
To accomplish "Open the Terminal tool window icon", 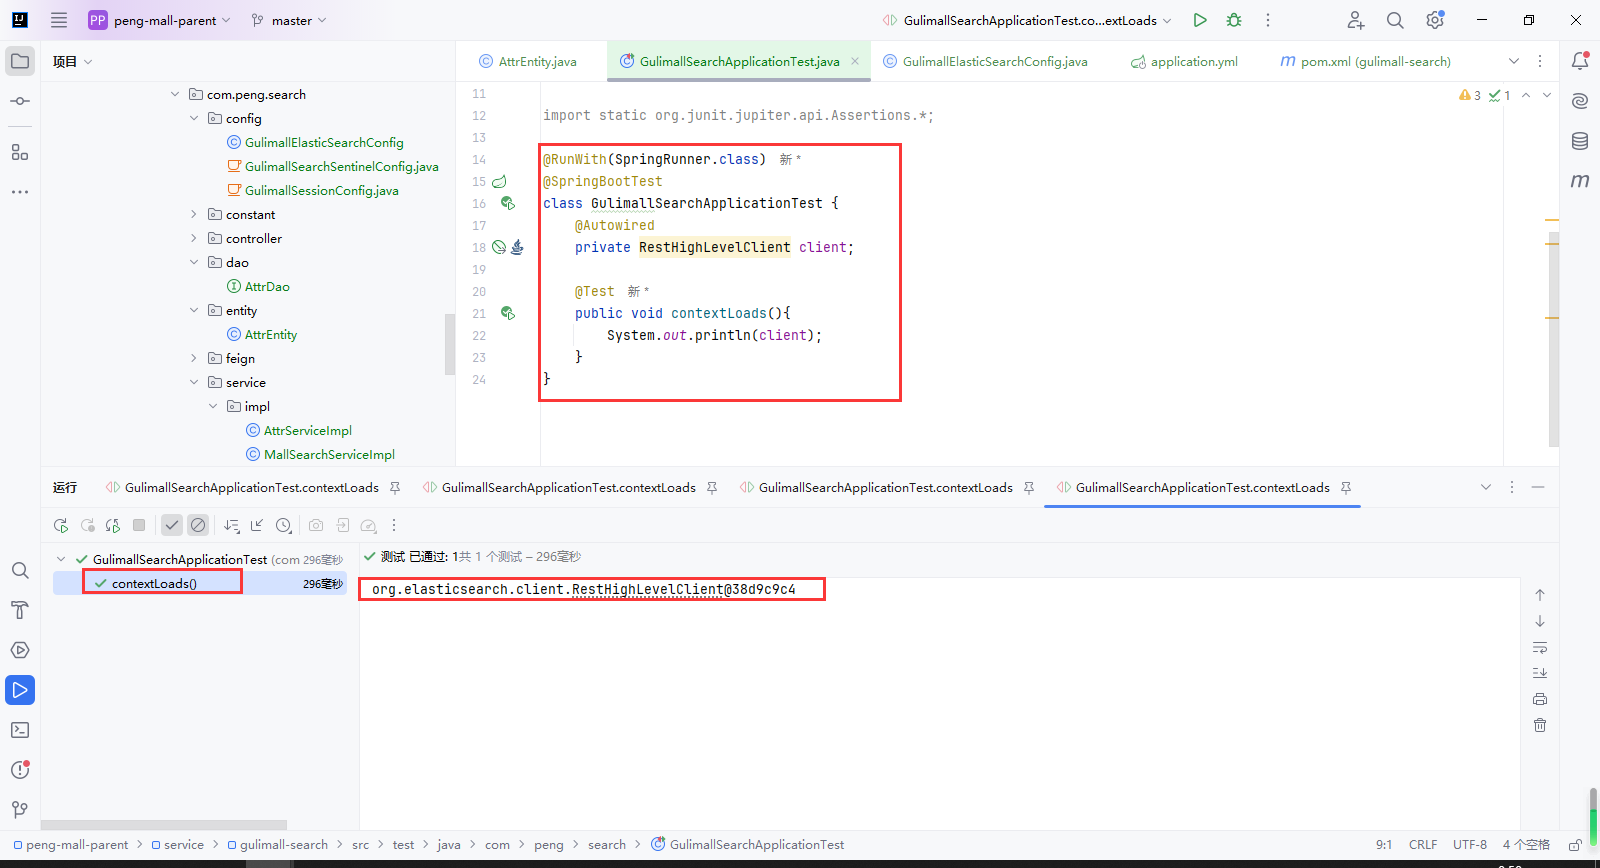I will pos(20,730).
